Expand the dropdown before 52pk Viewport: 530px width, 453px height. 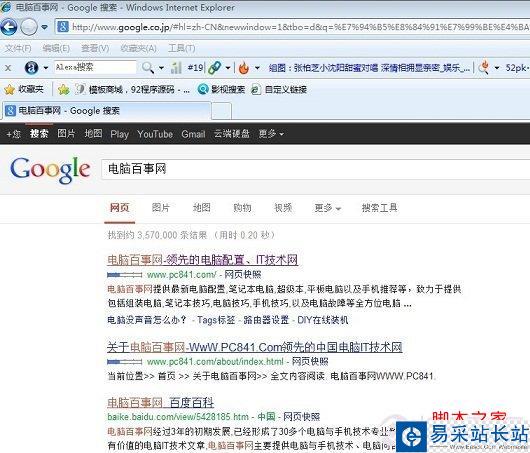click(x=497, y=68)
